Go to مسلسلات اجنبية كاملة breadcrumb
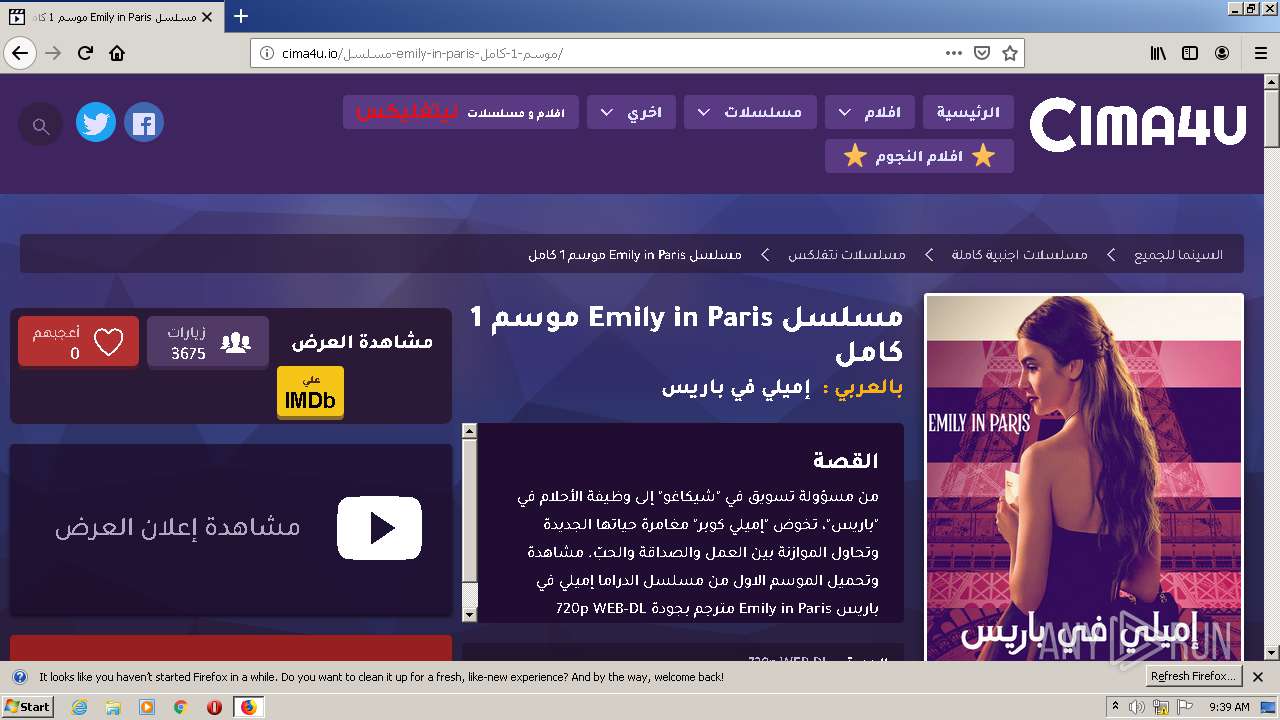The image size is (1280, 720). tap(1019, 255)
